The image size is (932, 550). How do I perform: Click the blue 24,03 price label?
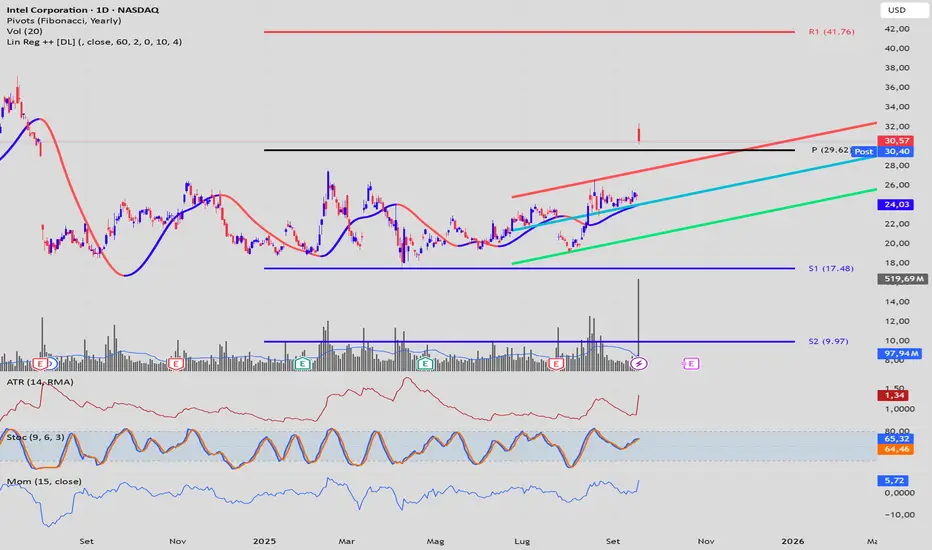[x=896, y=205]
